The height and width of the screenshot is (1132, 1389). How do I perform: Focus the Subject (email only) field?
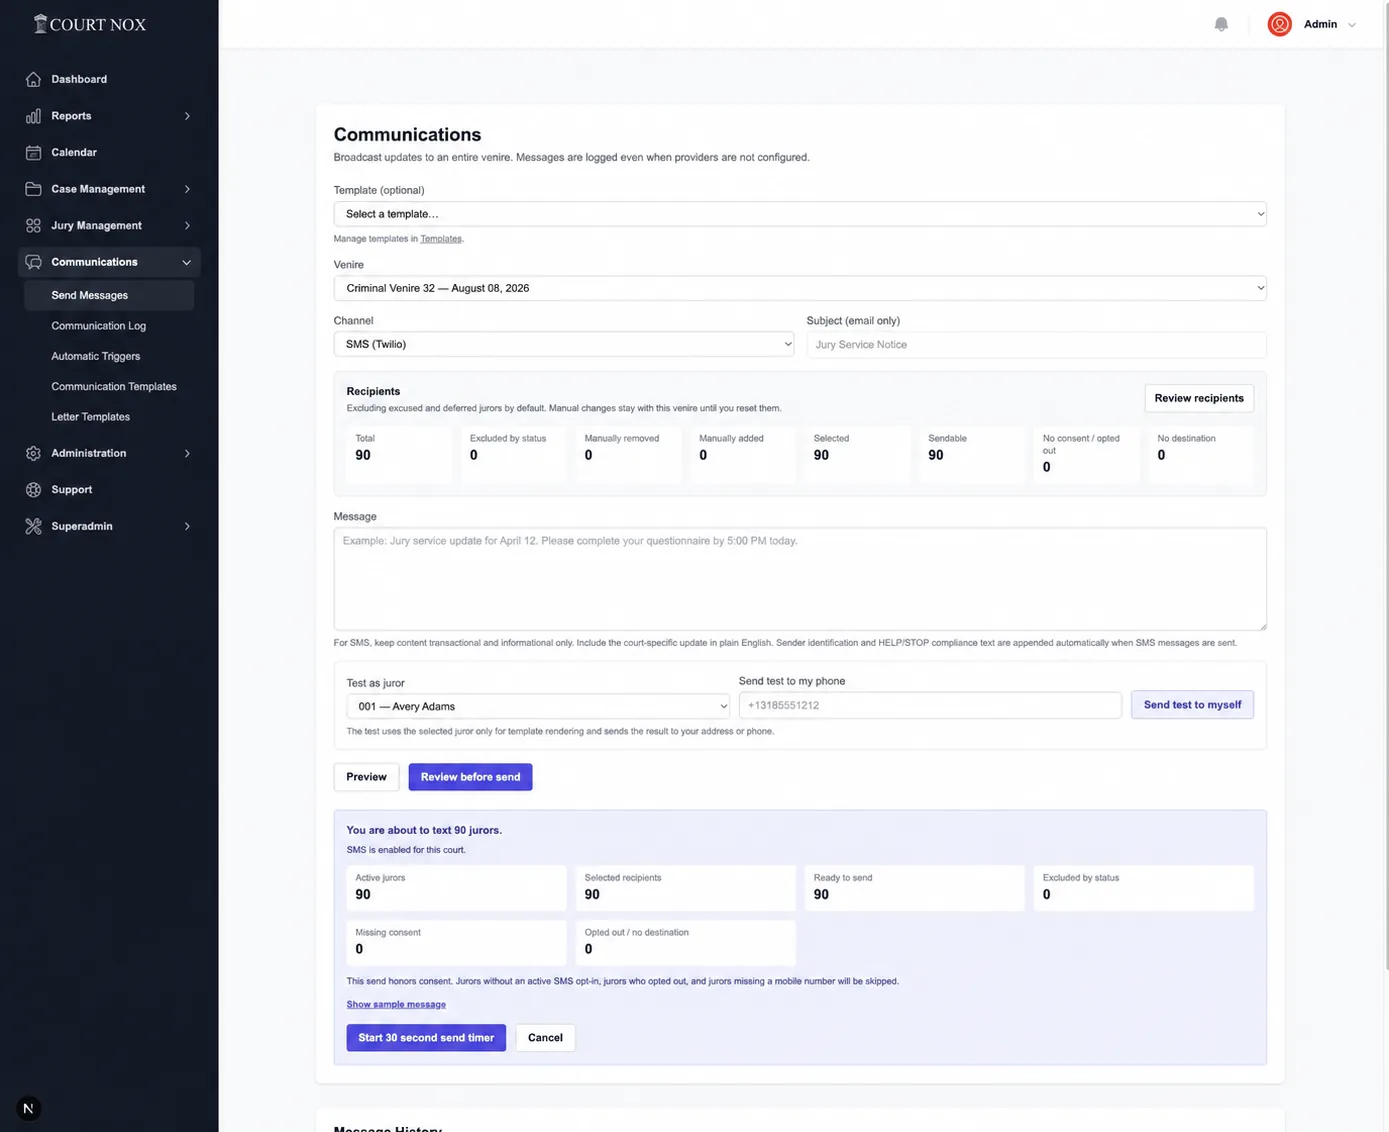coord(1036,344)
